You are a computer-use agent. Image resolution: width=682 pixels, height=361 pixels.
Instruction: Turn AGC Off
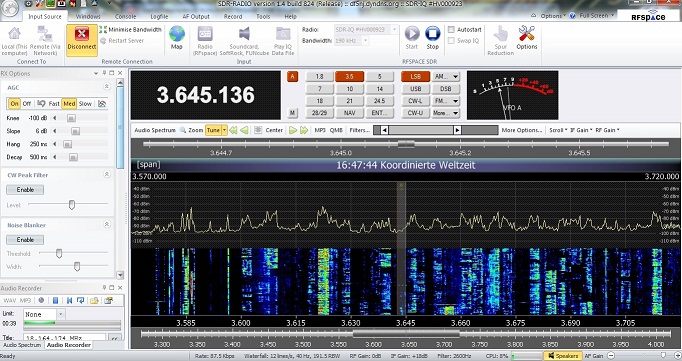point(27,104)
